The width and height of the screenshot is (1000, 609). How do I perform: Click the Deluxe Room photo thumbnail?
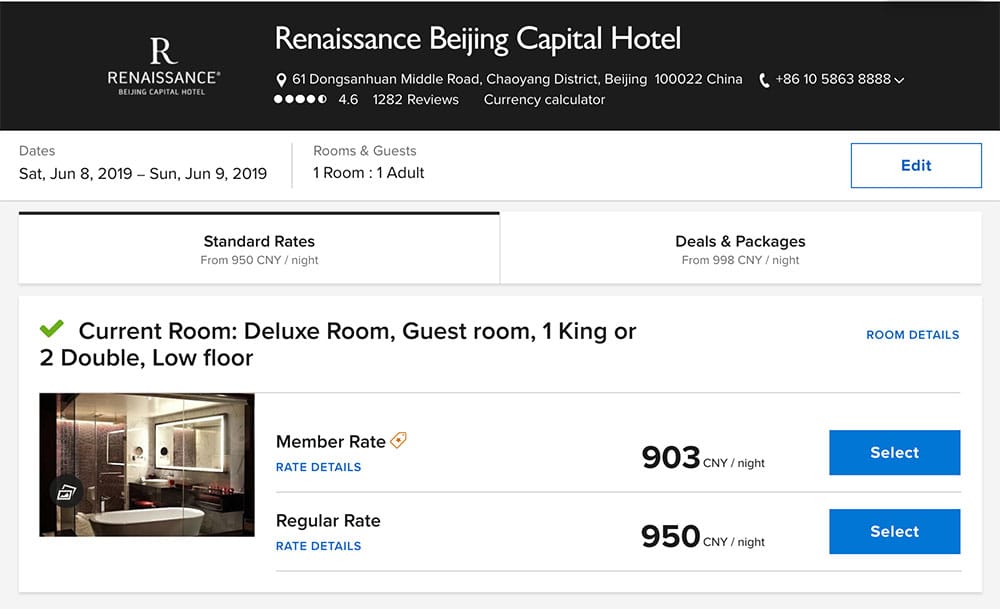(x=146, y=463)
